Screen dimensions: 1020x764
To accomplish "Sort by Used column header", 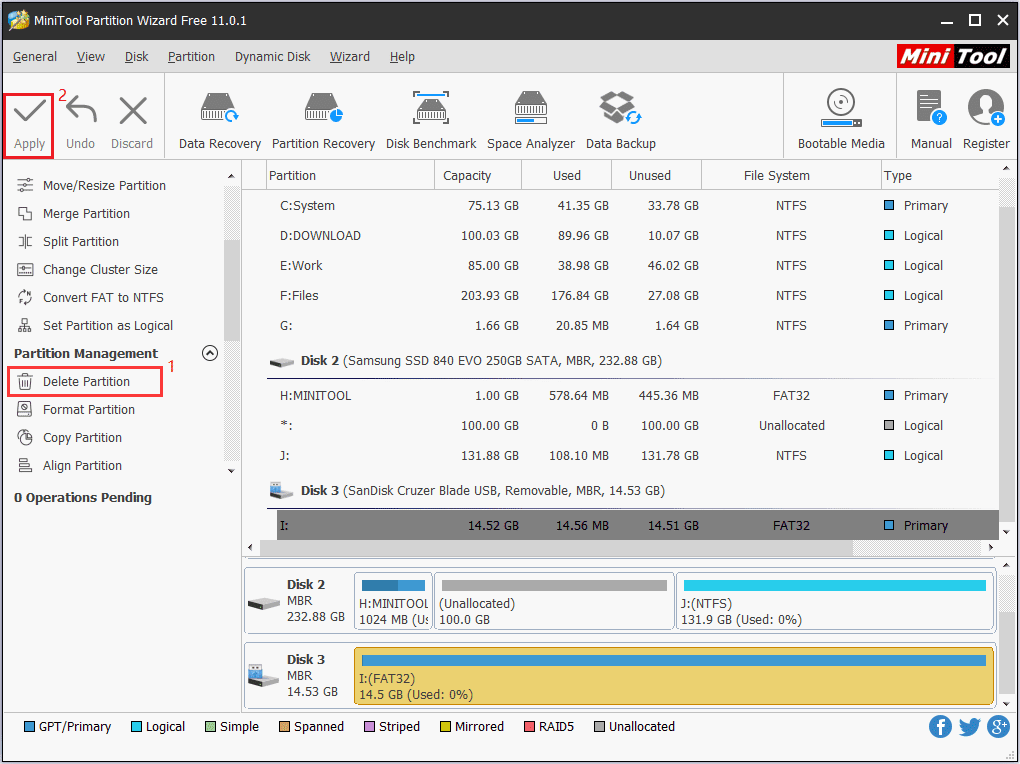I will [x=567, y=176].
